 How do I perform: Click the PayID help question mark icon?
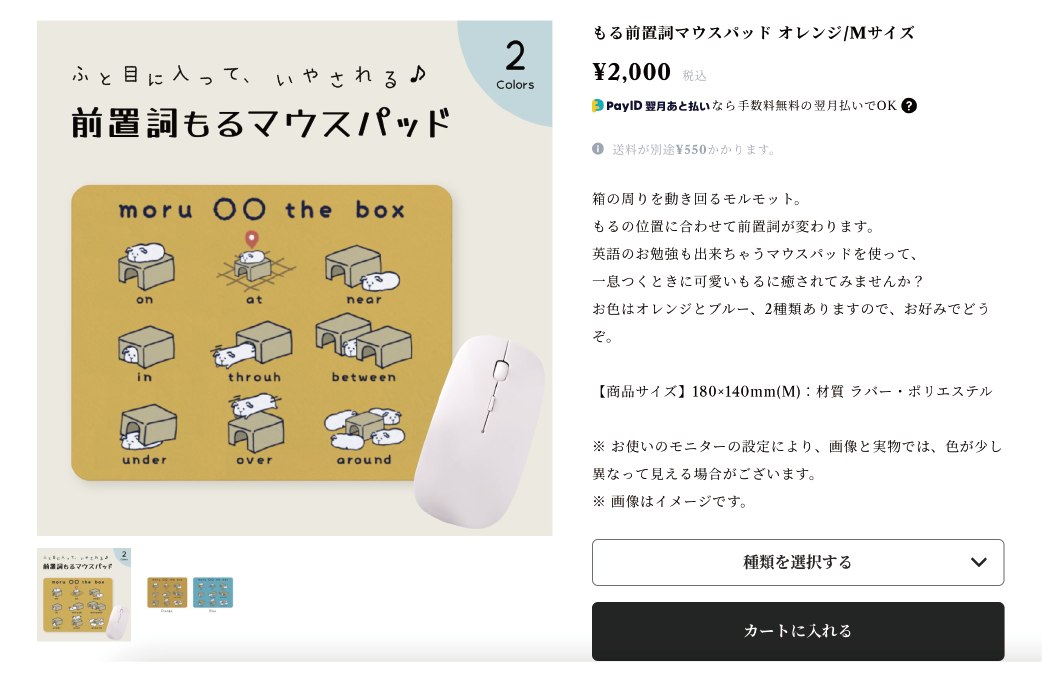coord(909,105)
